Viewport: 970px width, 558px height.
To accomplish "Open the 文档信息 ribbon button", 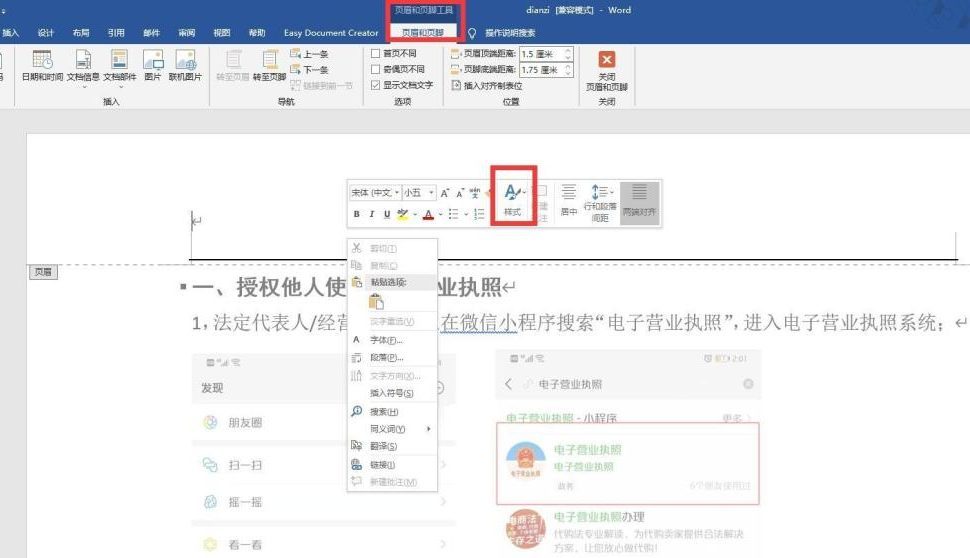I will point(83,67).
